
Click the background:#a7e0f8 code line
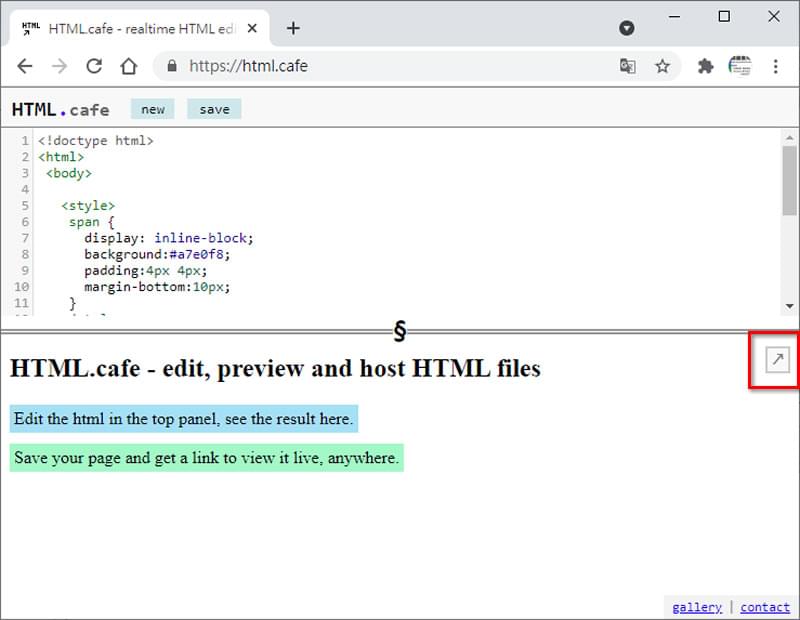(157, 255)
